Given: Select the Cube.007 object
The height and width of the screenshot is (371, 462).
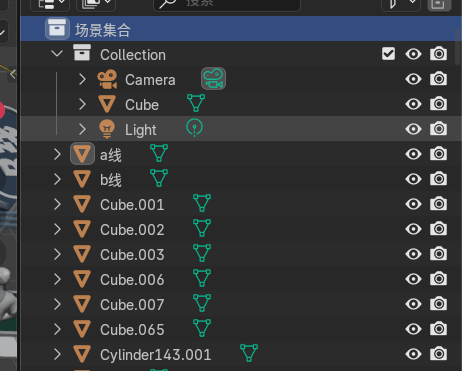Looking at the screenshot, I should 132,304.
